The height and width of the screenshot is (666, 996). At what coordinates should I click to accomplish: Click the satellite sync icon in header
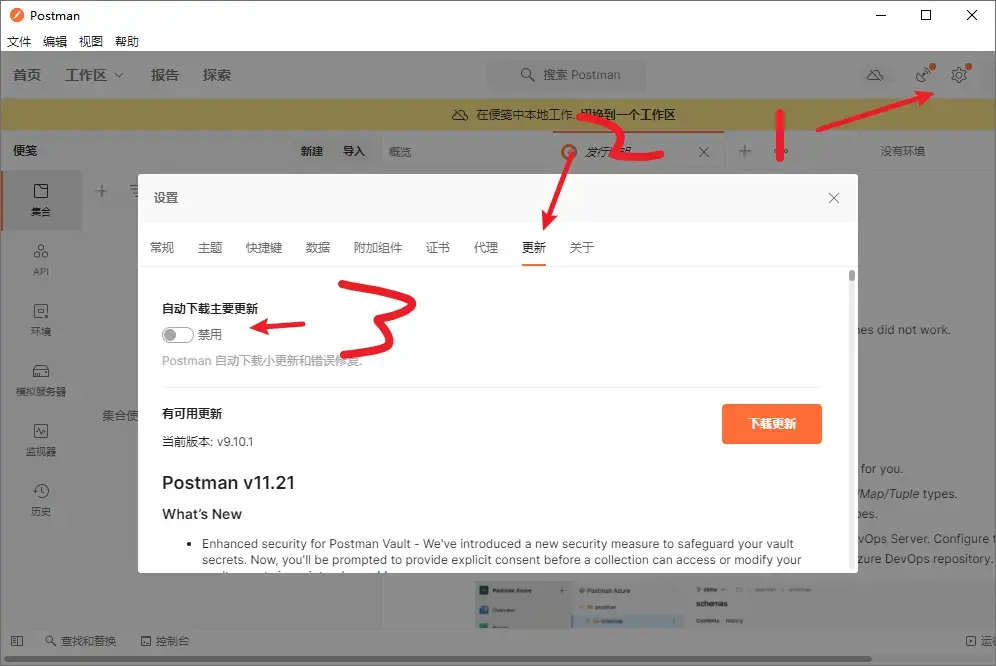click(x=923, y=75)
